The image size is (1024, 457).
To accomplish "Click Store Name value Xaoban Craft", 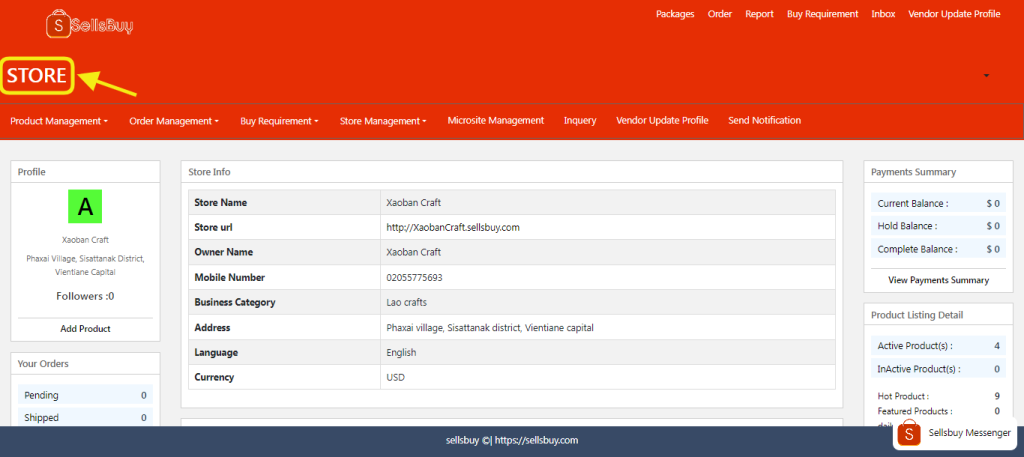I will coord(414,202).
